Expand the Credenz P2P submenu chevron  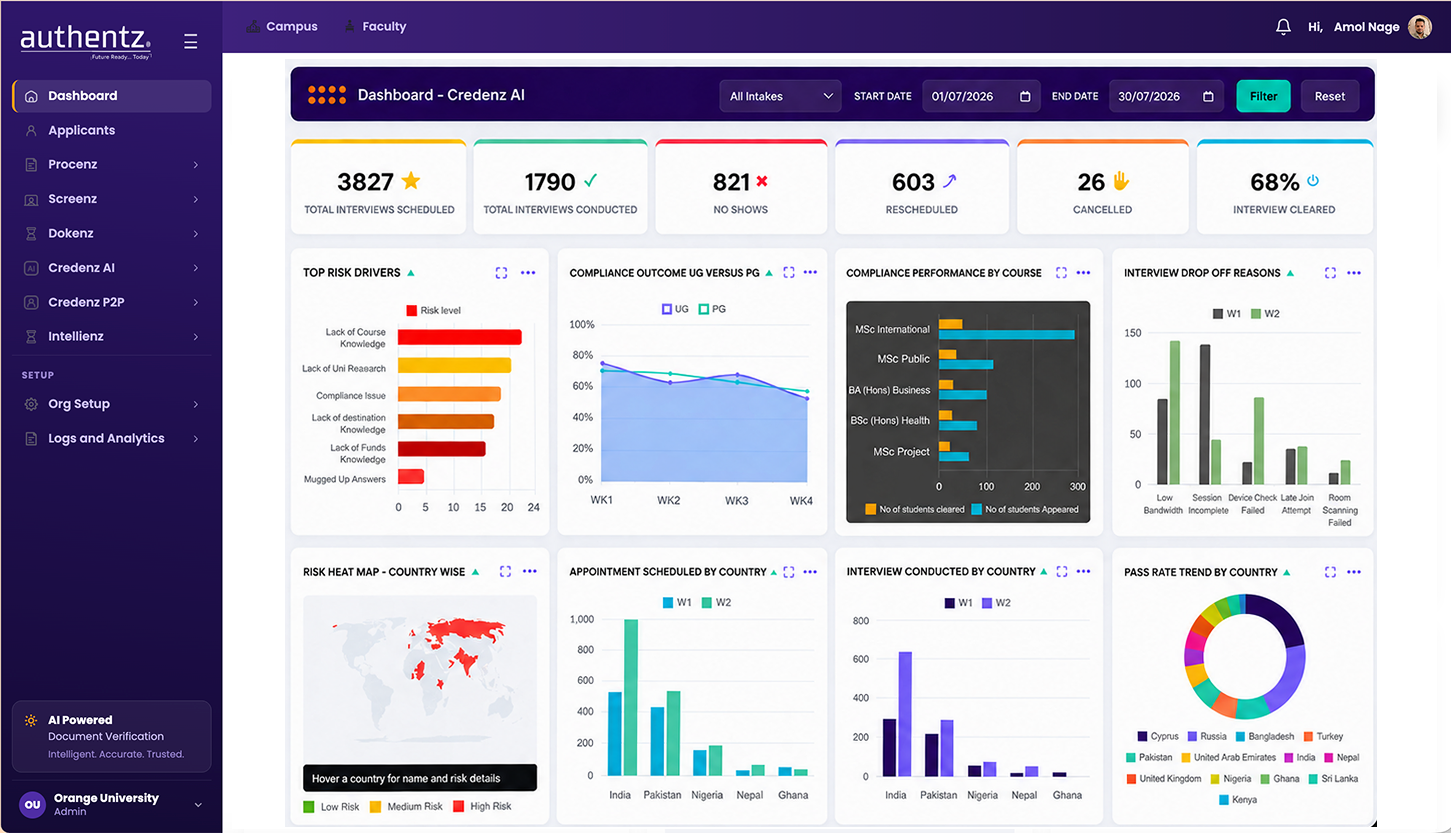coord(196,302)
